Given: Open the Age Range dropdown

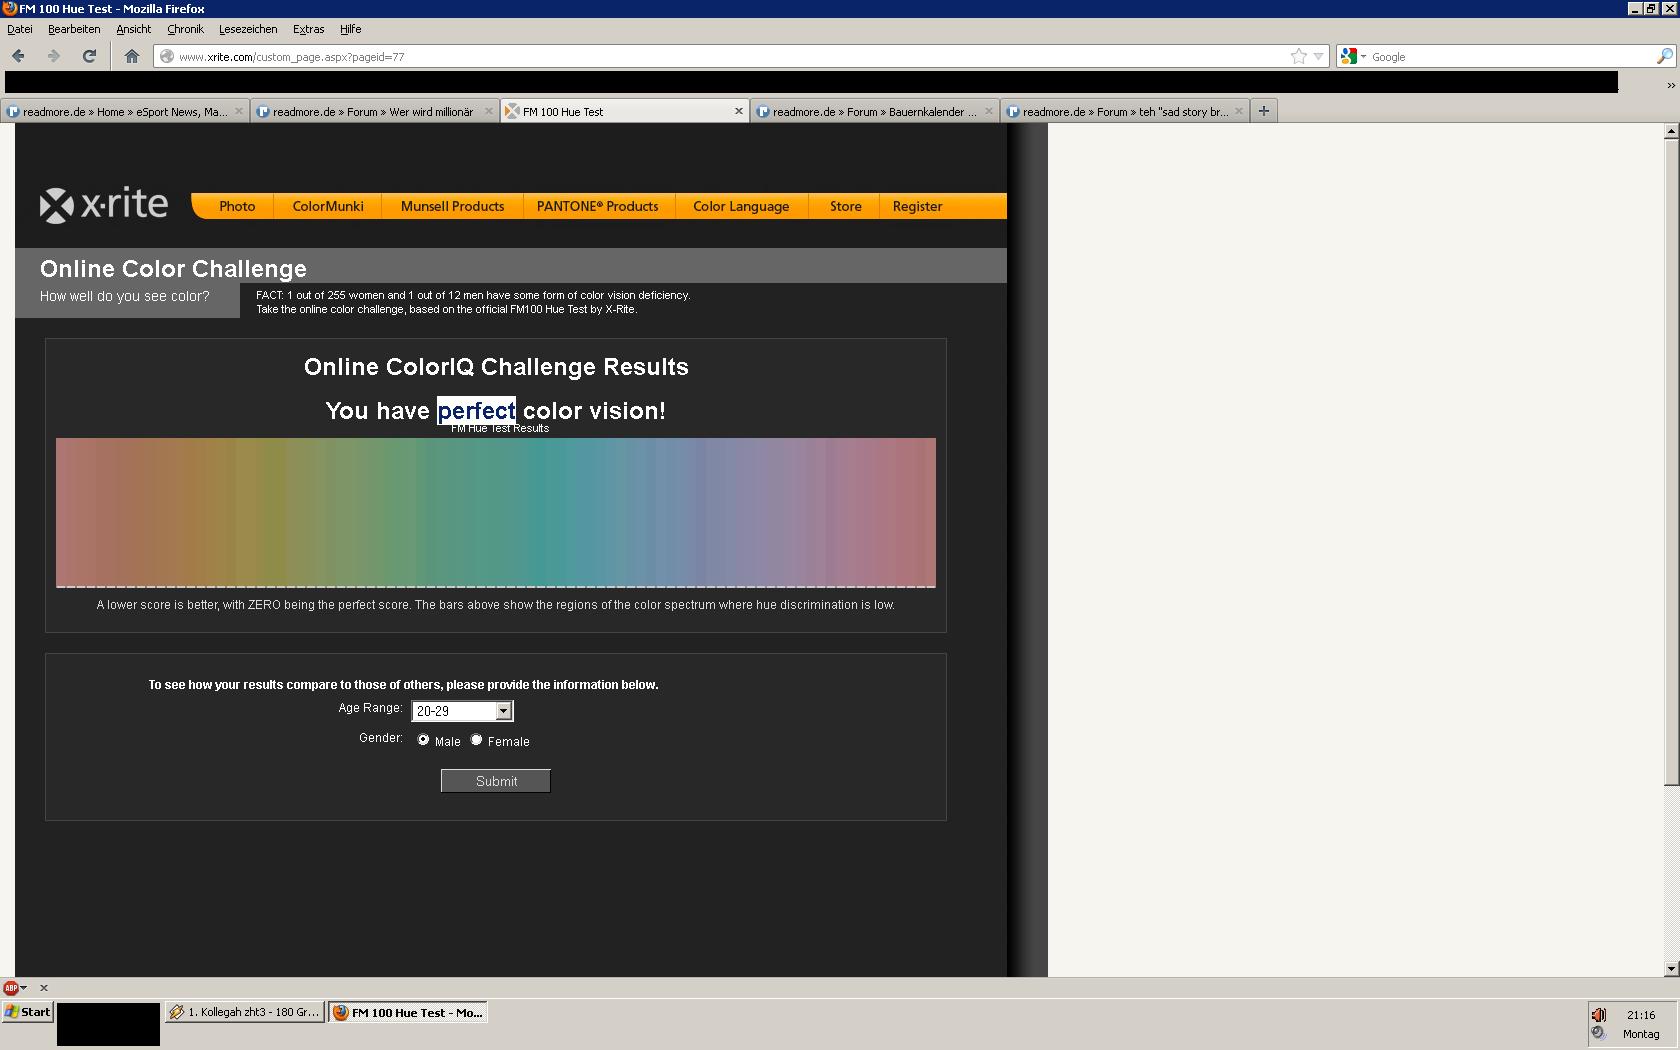Looking at the screenshot, I should tap(503, 711).
